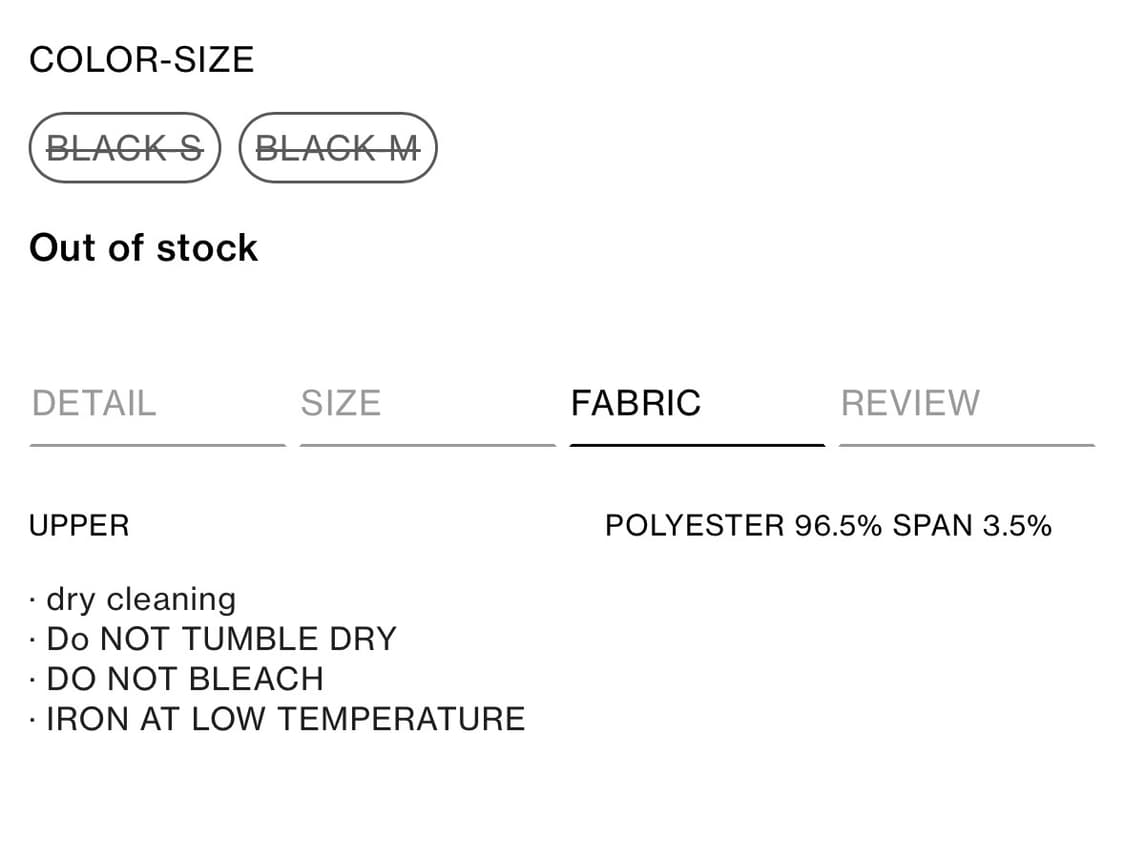
Task: Click the underline beneath the DETAIL tab
Action: 158,445
